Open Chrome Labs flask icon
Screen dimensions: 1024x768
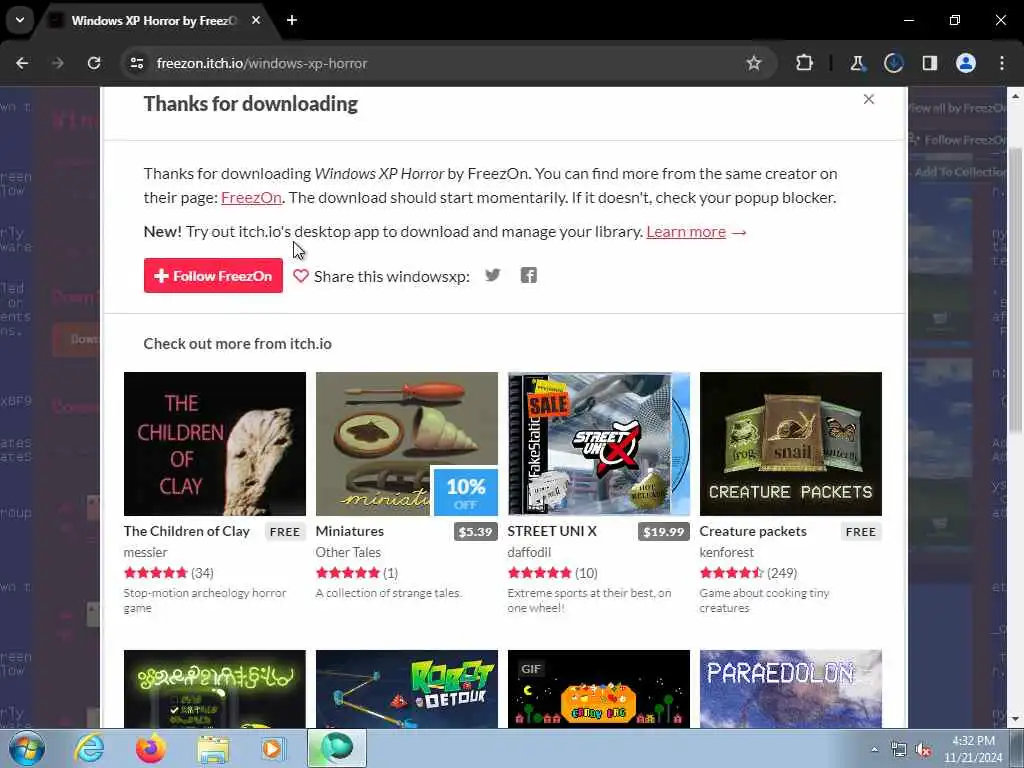(857, 63)
